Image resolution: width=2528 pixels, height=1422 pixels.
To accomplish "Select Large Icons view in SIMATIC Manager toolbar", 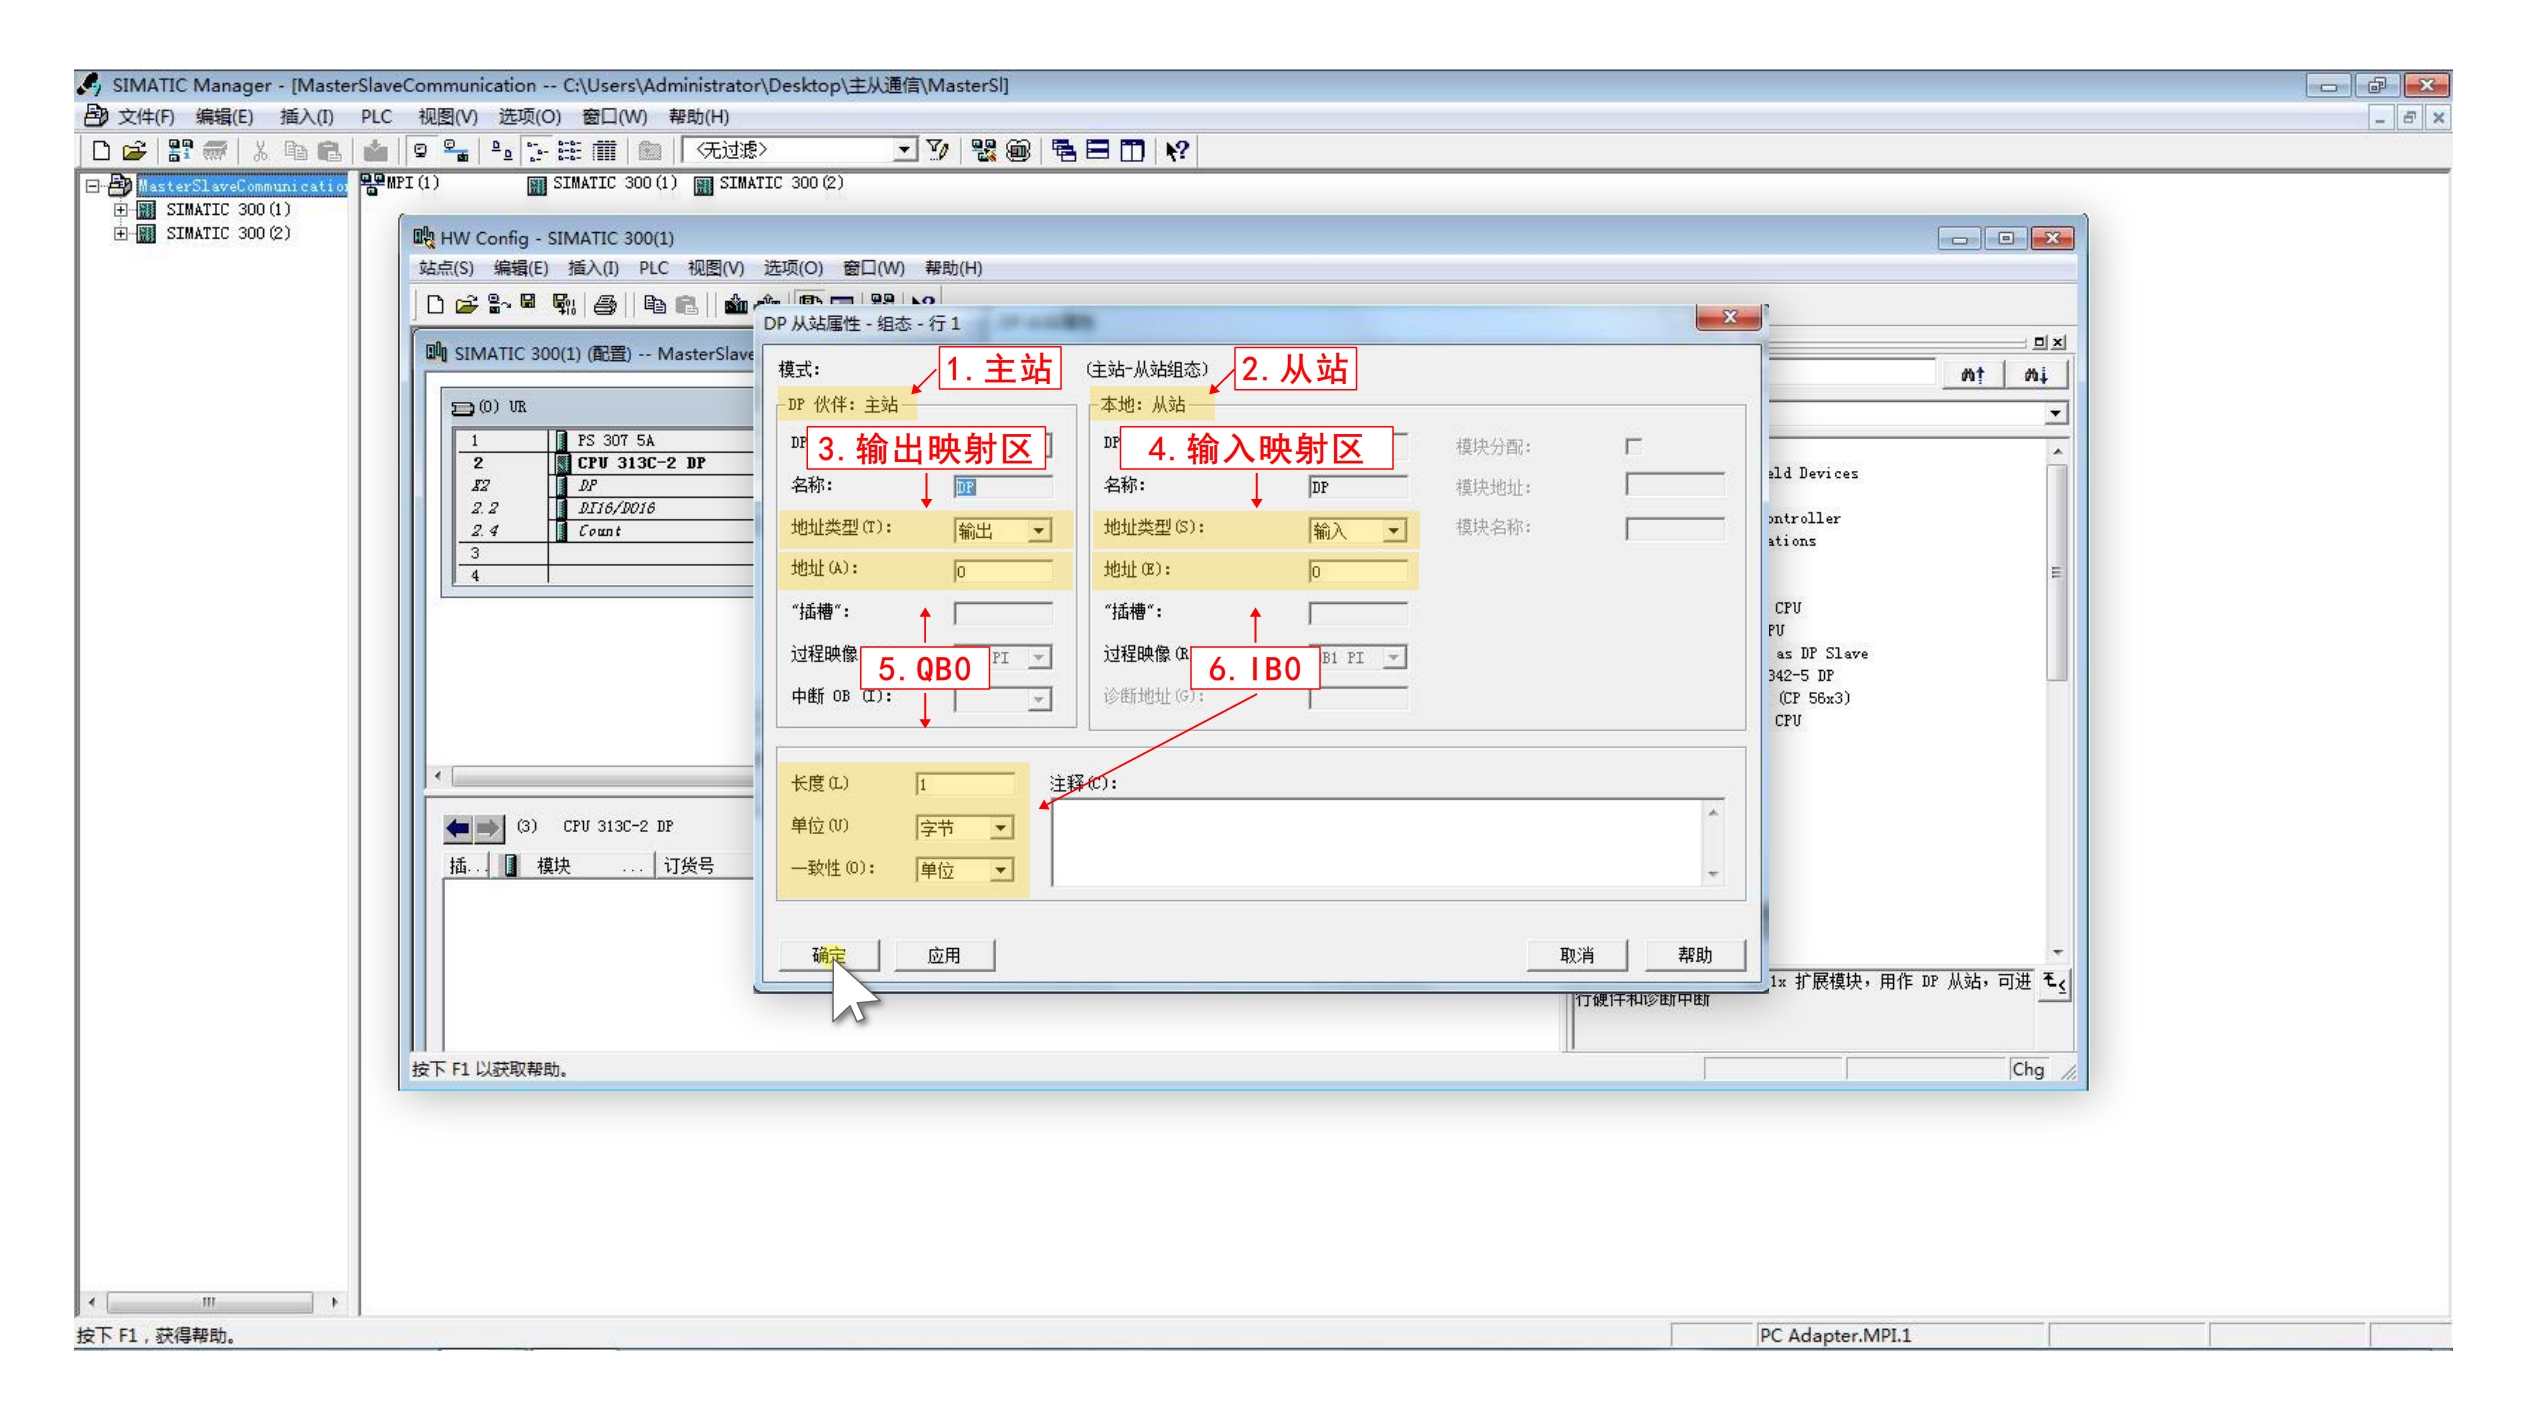I will (x=501, y=151).
